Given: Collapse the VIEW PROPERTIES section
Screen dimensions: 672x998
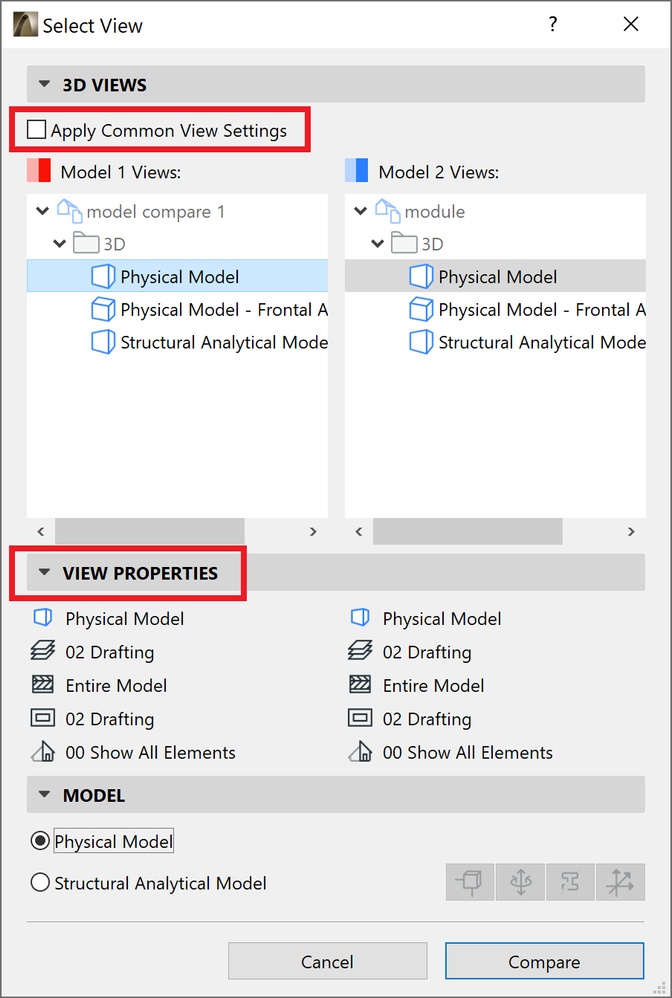Looking at the screenshot, I should tap(44, 573).
